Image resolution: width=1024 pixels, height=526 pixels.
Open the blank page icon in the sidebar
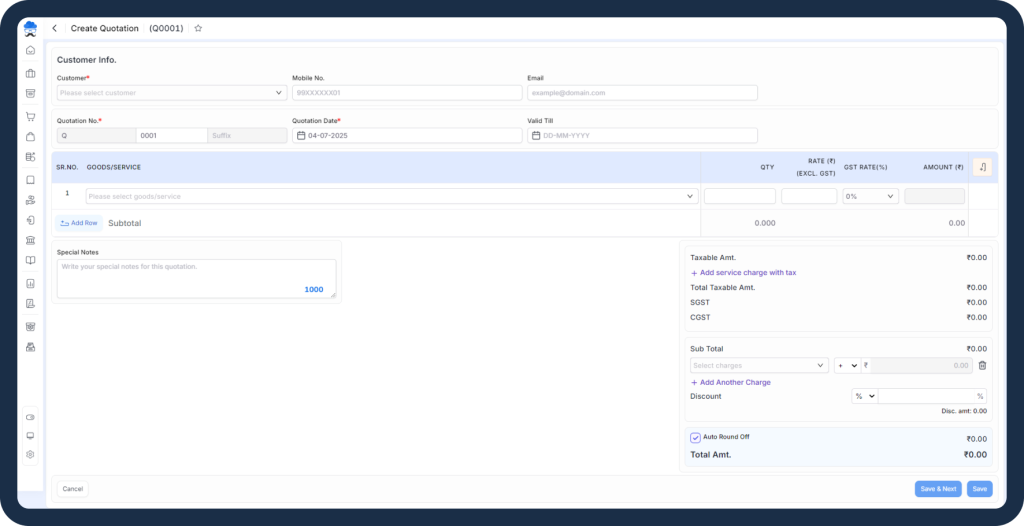tap(30, 180)
